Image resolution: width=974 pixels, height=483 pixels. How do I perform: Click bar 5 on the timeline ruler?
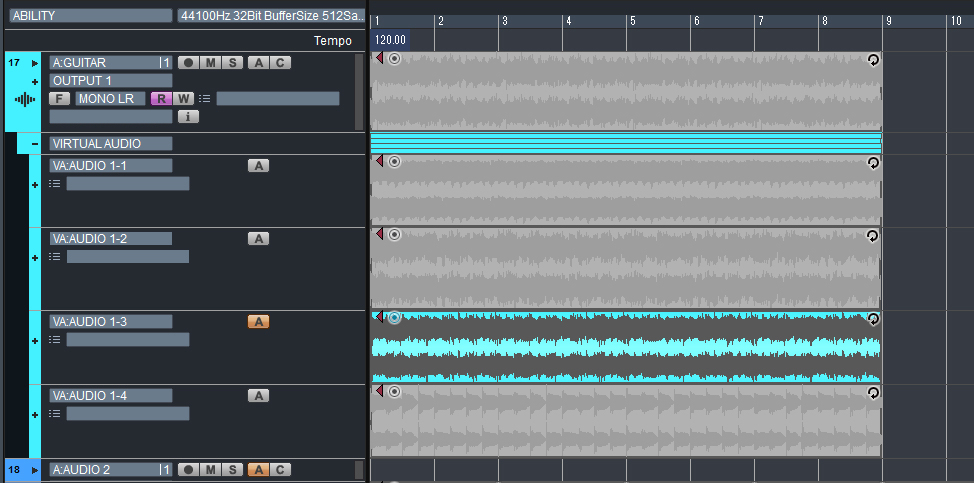(x=632, y=21)
